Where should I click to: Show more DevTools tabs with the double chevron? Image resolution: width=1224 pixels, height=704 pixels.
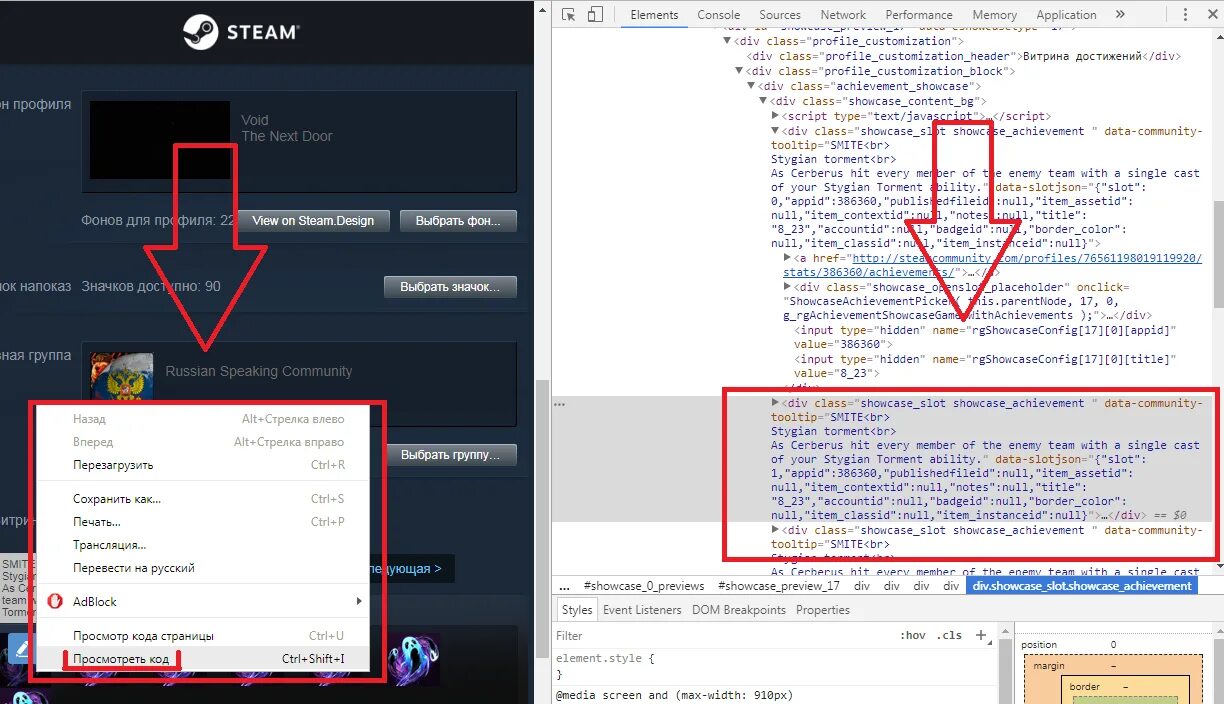(x=1120, y=14)
